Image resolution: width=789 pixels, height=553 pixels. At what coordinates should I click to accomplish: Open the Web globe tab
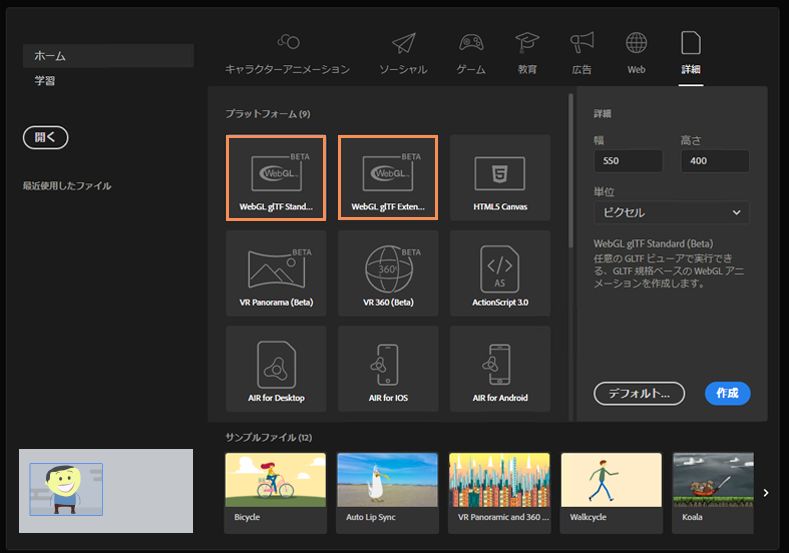pos(636,54)
